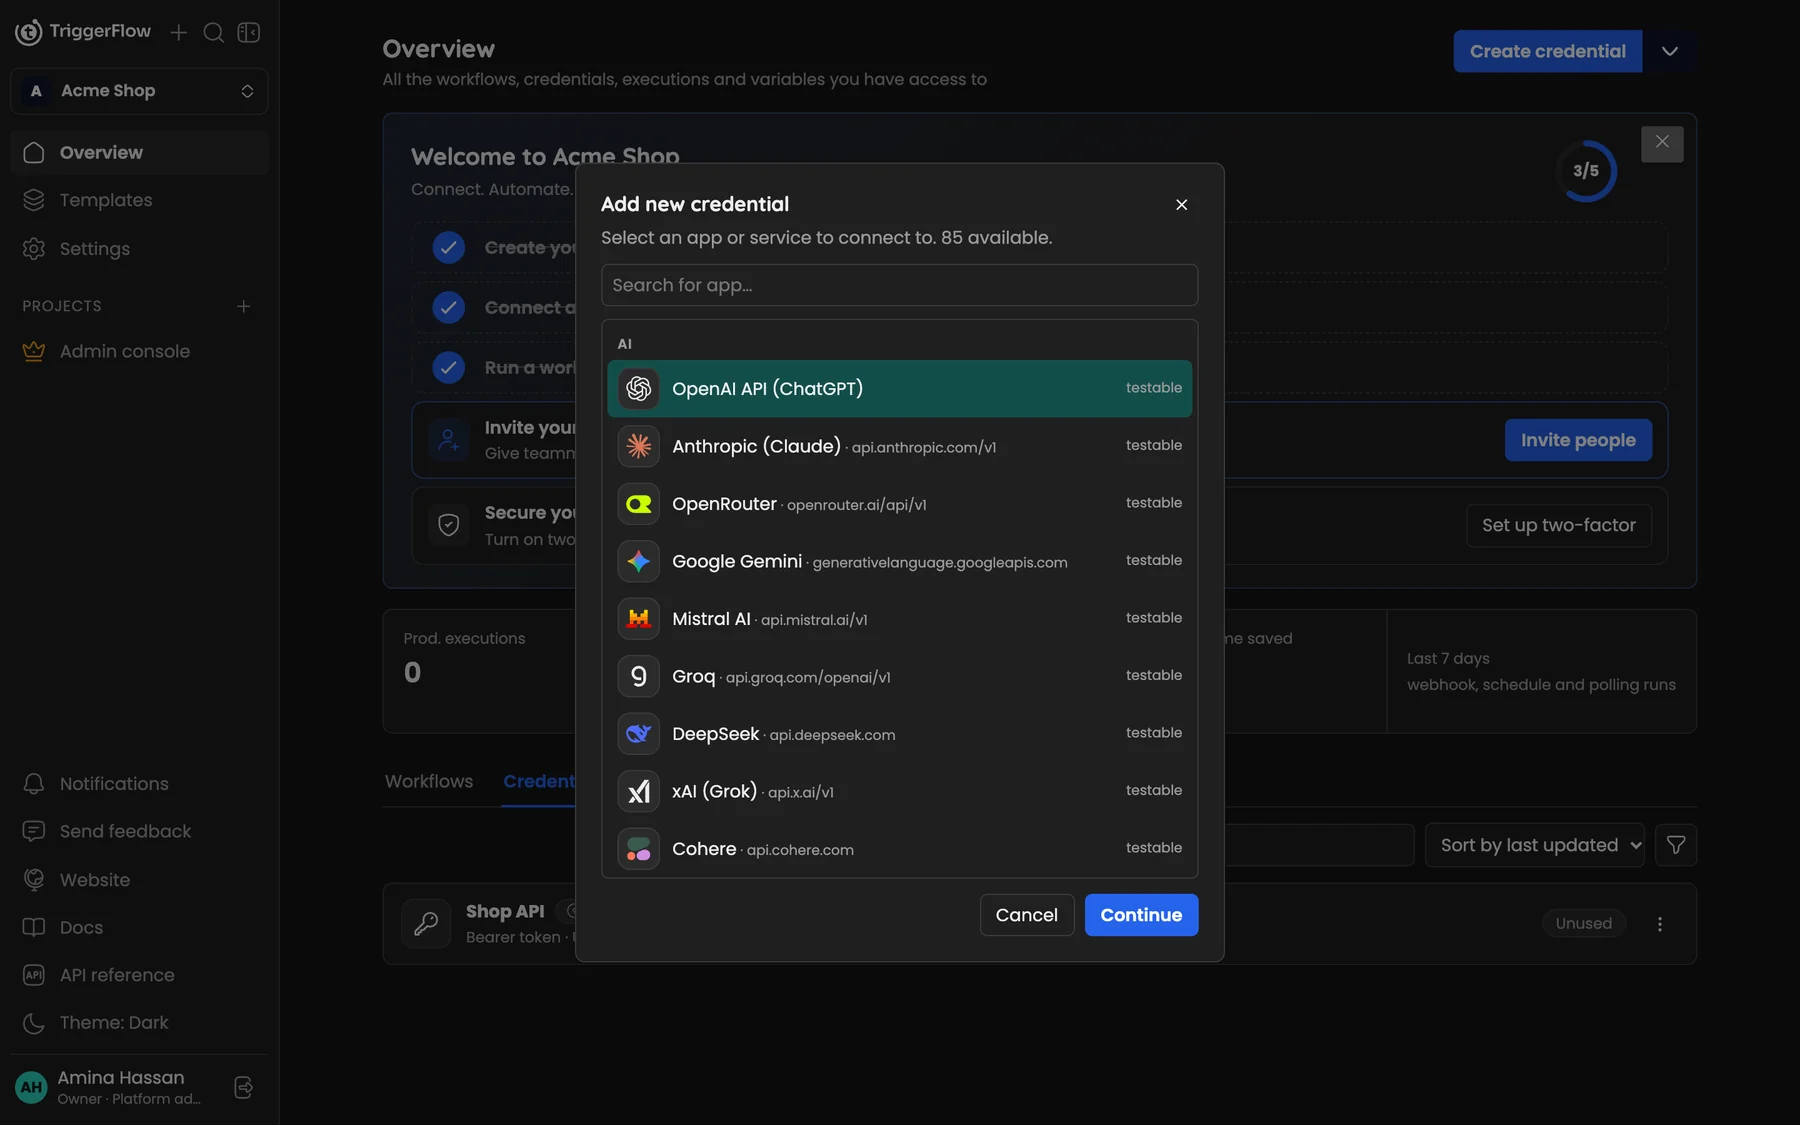Click the plus icon next to TriggerFlow

179,33
